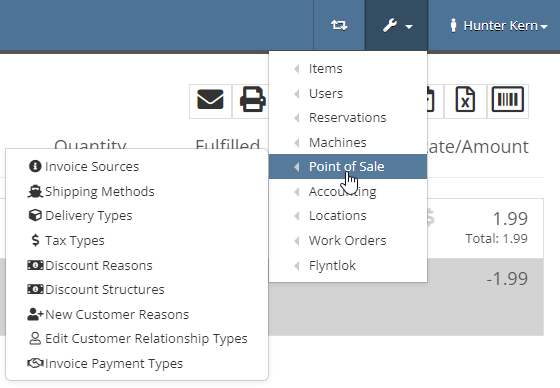Click the Fulfilled column header
Viewport: 560px width, 388px height.
point(228,144)
